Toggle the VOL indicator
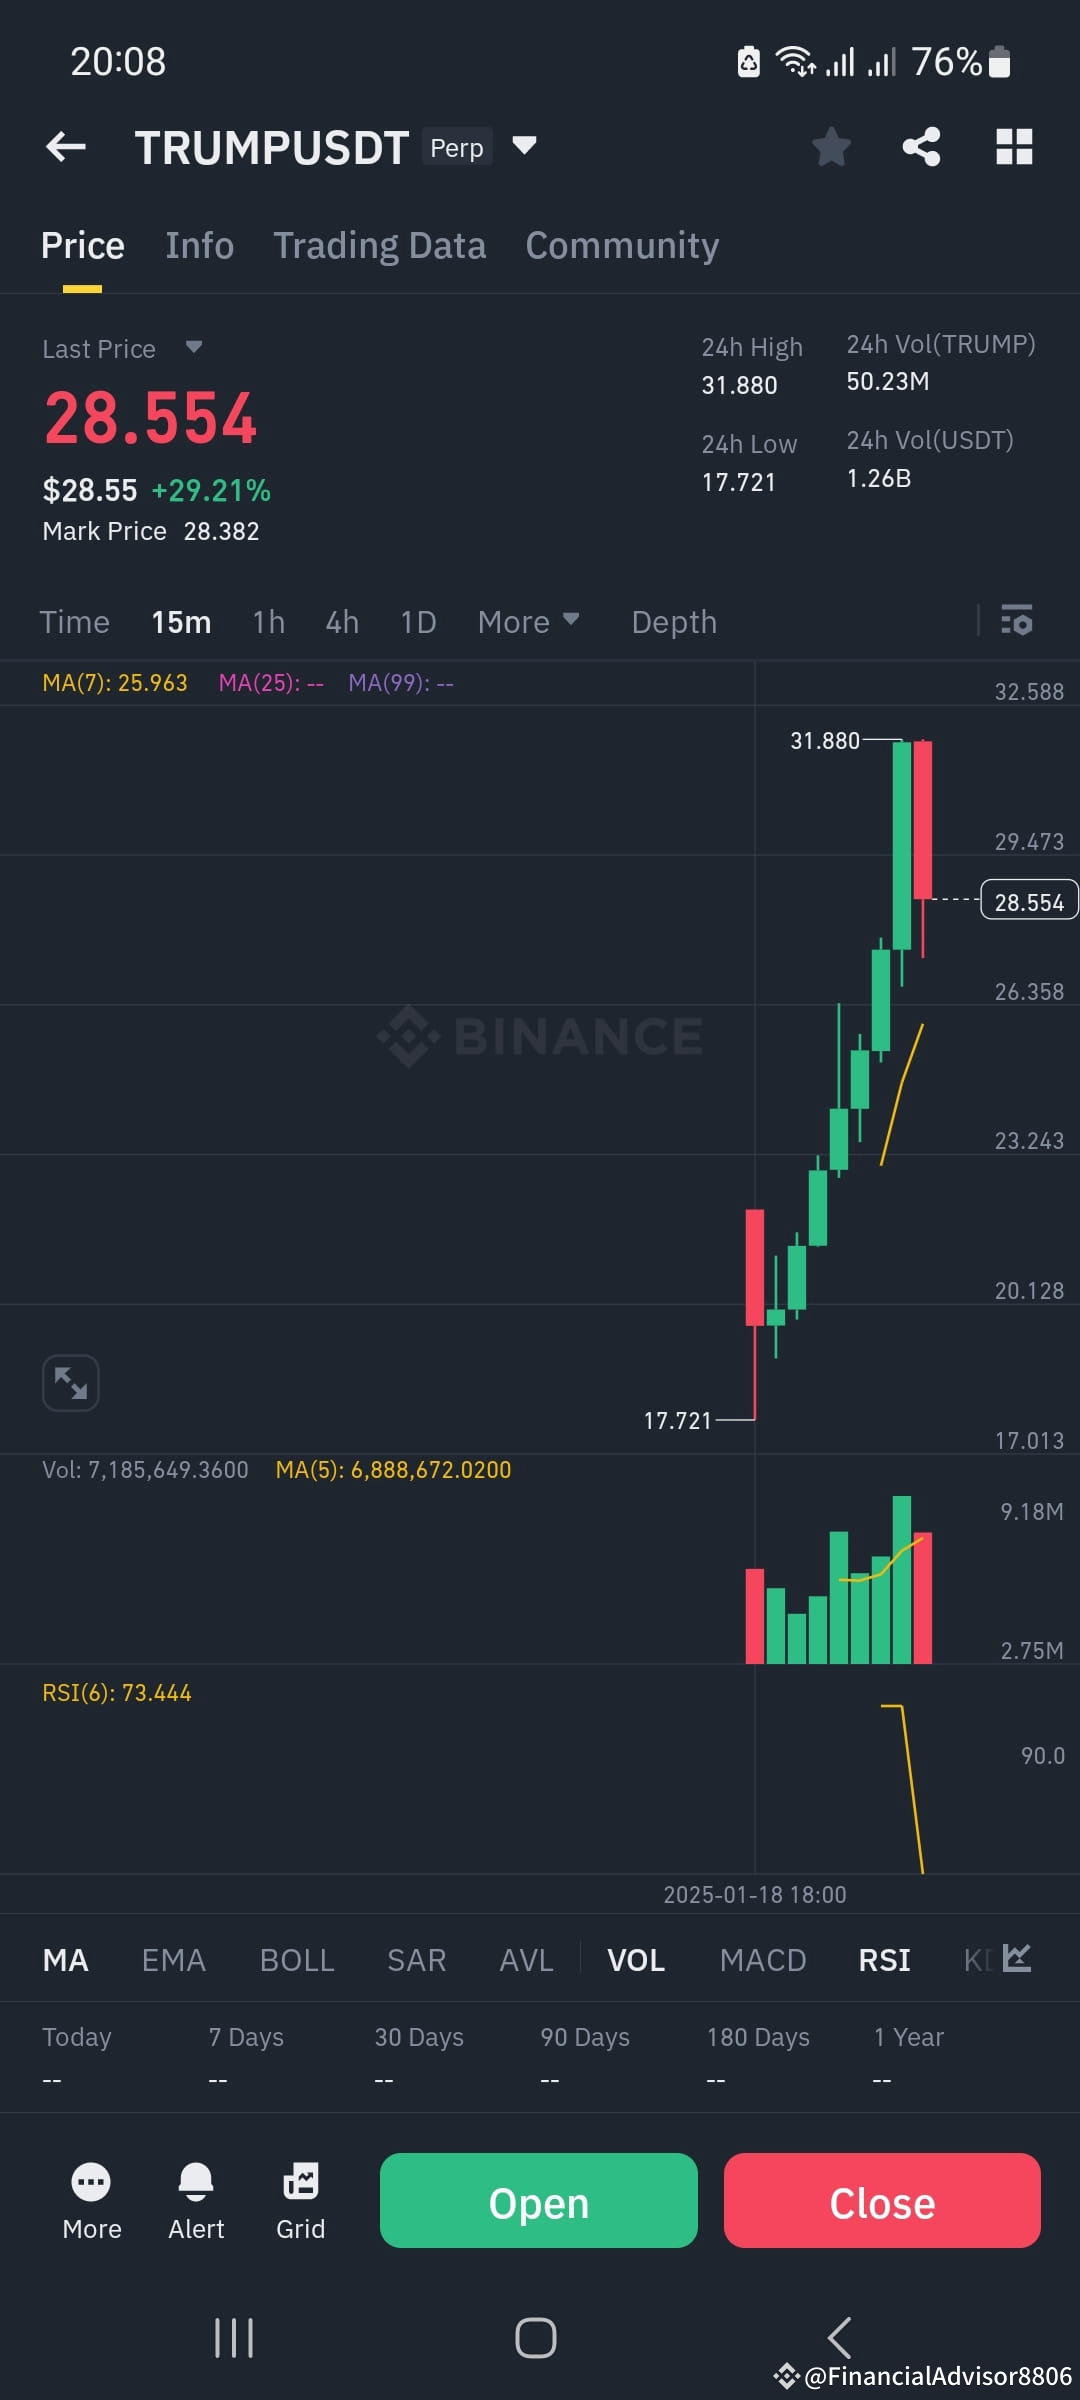The height and width of the screenshot is (2400, 1080). 636,1960
